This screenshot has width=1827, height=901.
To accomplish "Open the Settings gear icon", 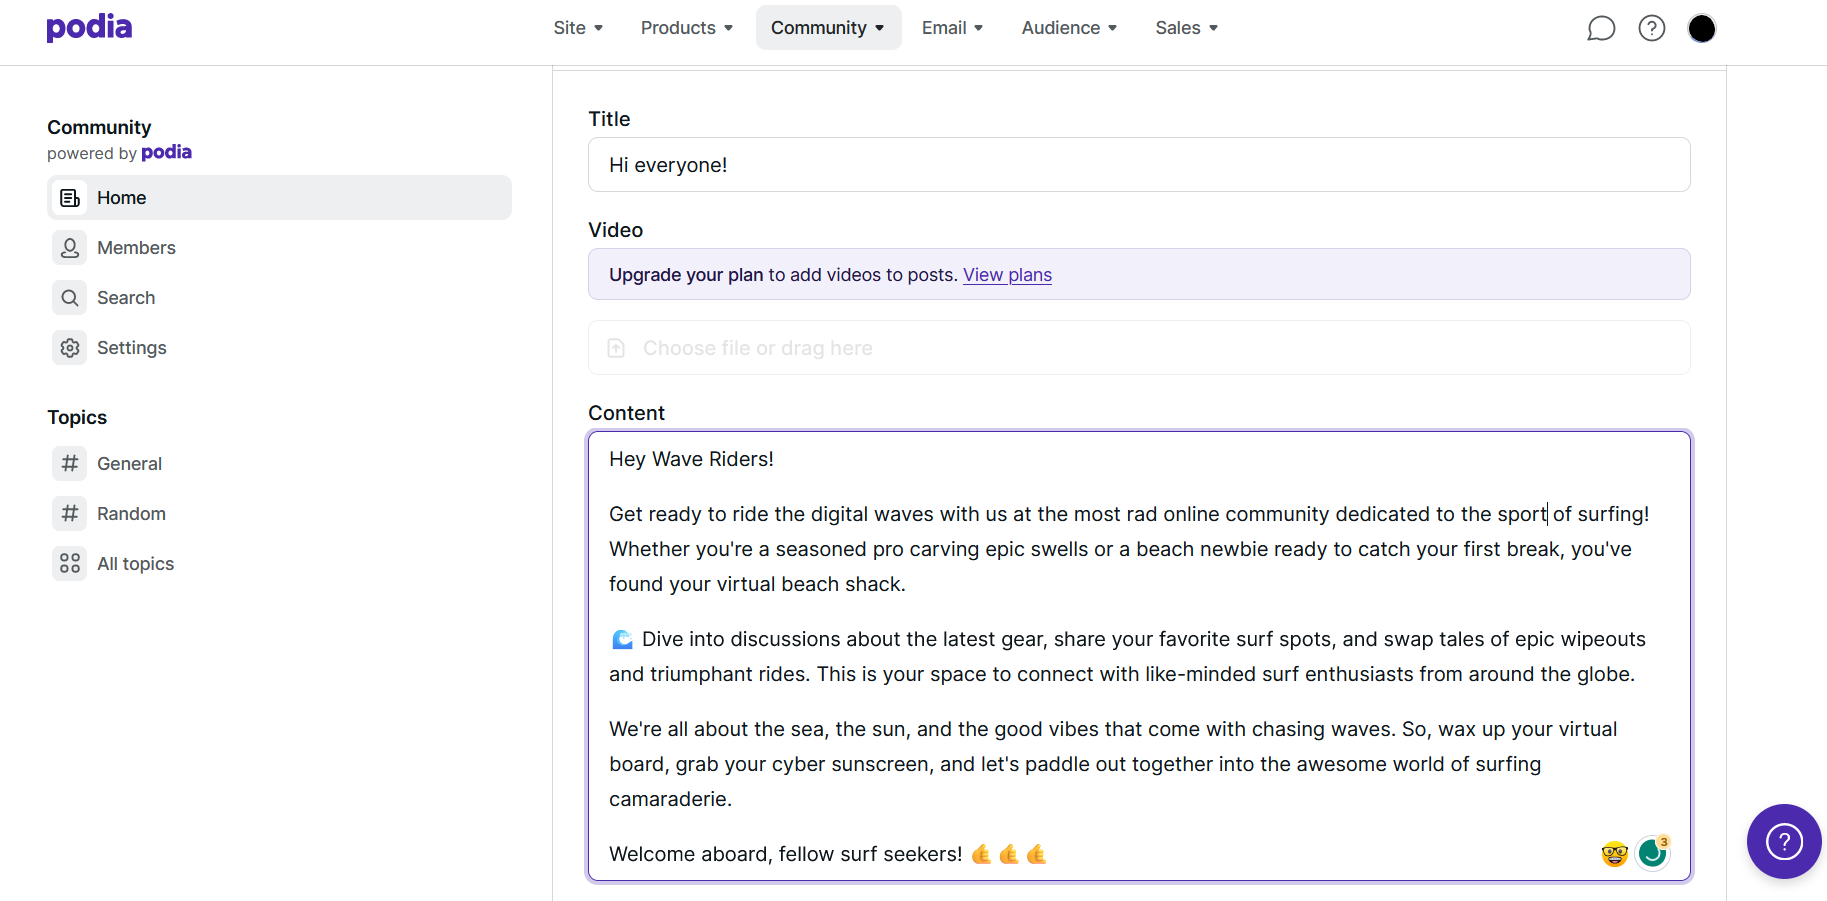I will point(70,348).
